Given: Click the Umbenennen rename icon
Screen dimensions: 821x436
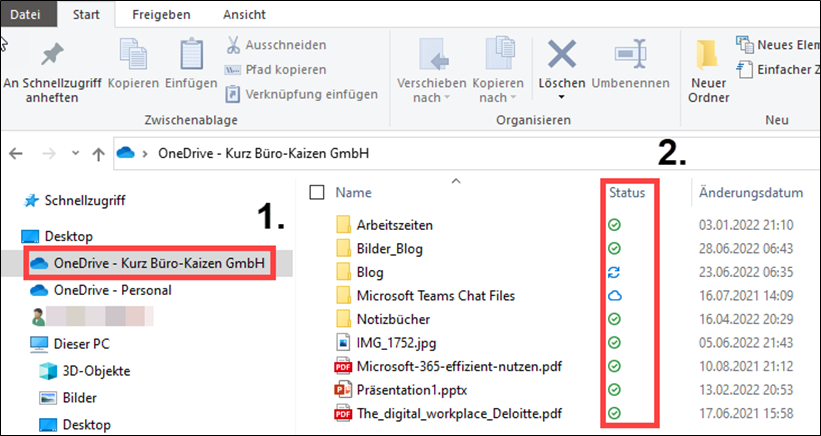Looking at the screenshot, I should [x=630, y=53].
